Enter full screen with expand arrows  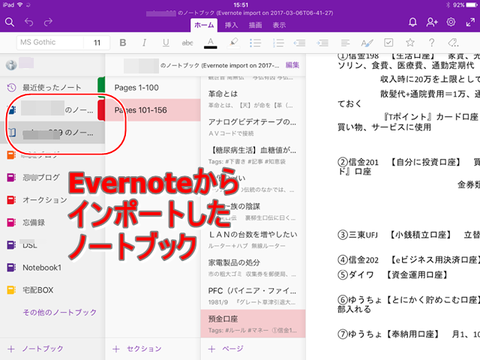pyautogui.click(x=470, y=22)
